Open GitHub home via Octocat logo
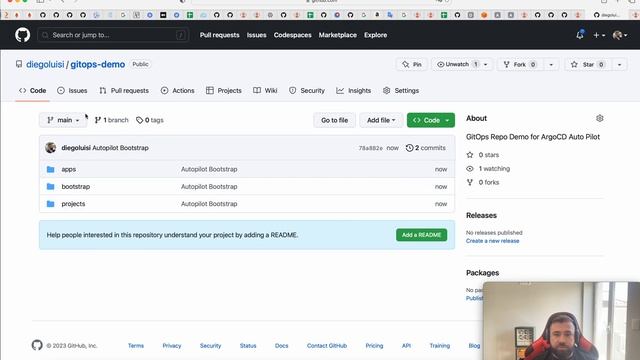 (x=22, y=35)
